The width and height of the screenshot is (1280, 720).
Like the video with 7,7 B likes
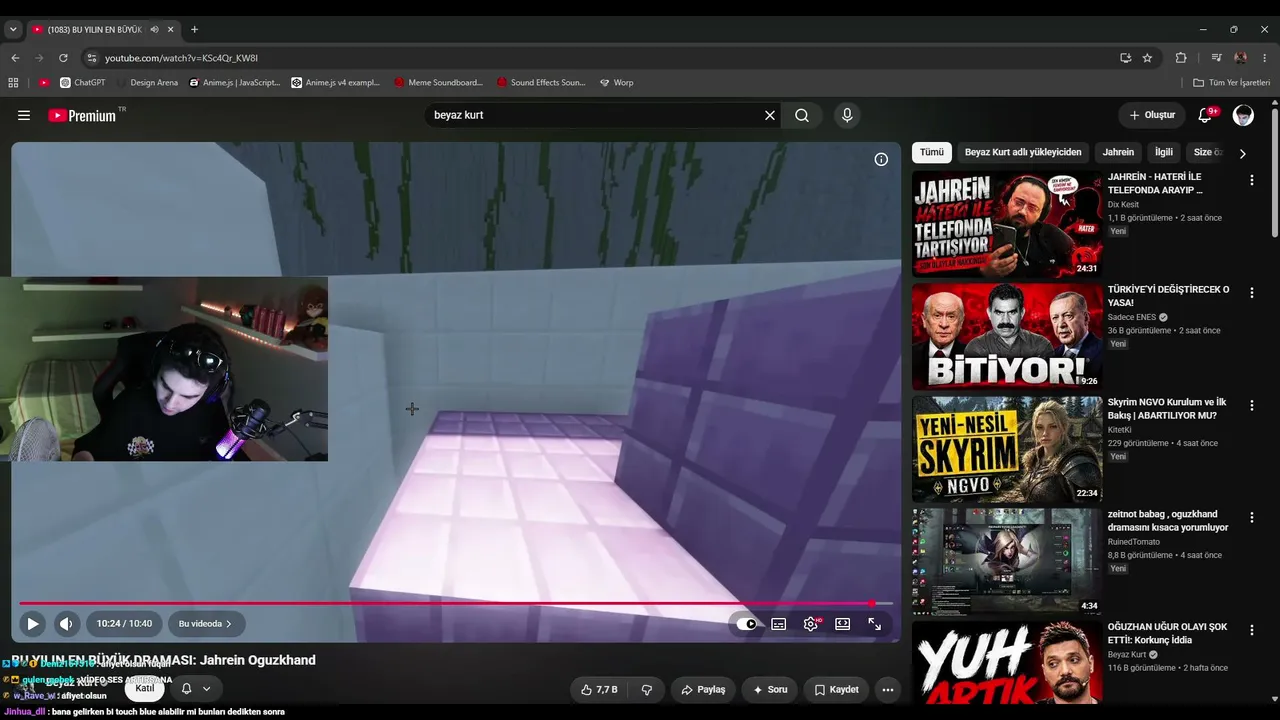click(x=599, y=690)
